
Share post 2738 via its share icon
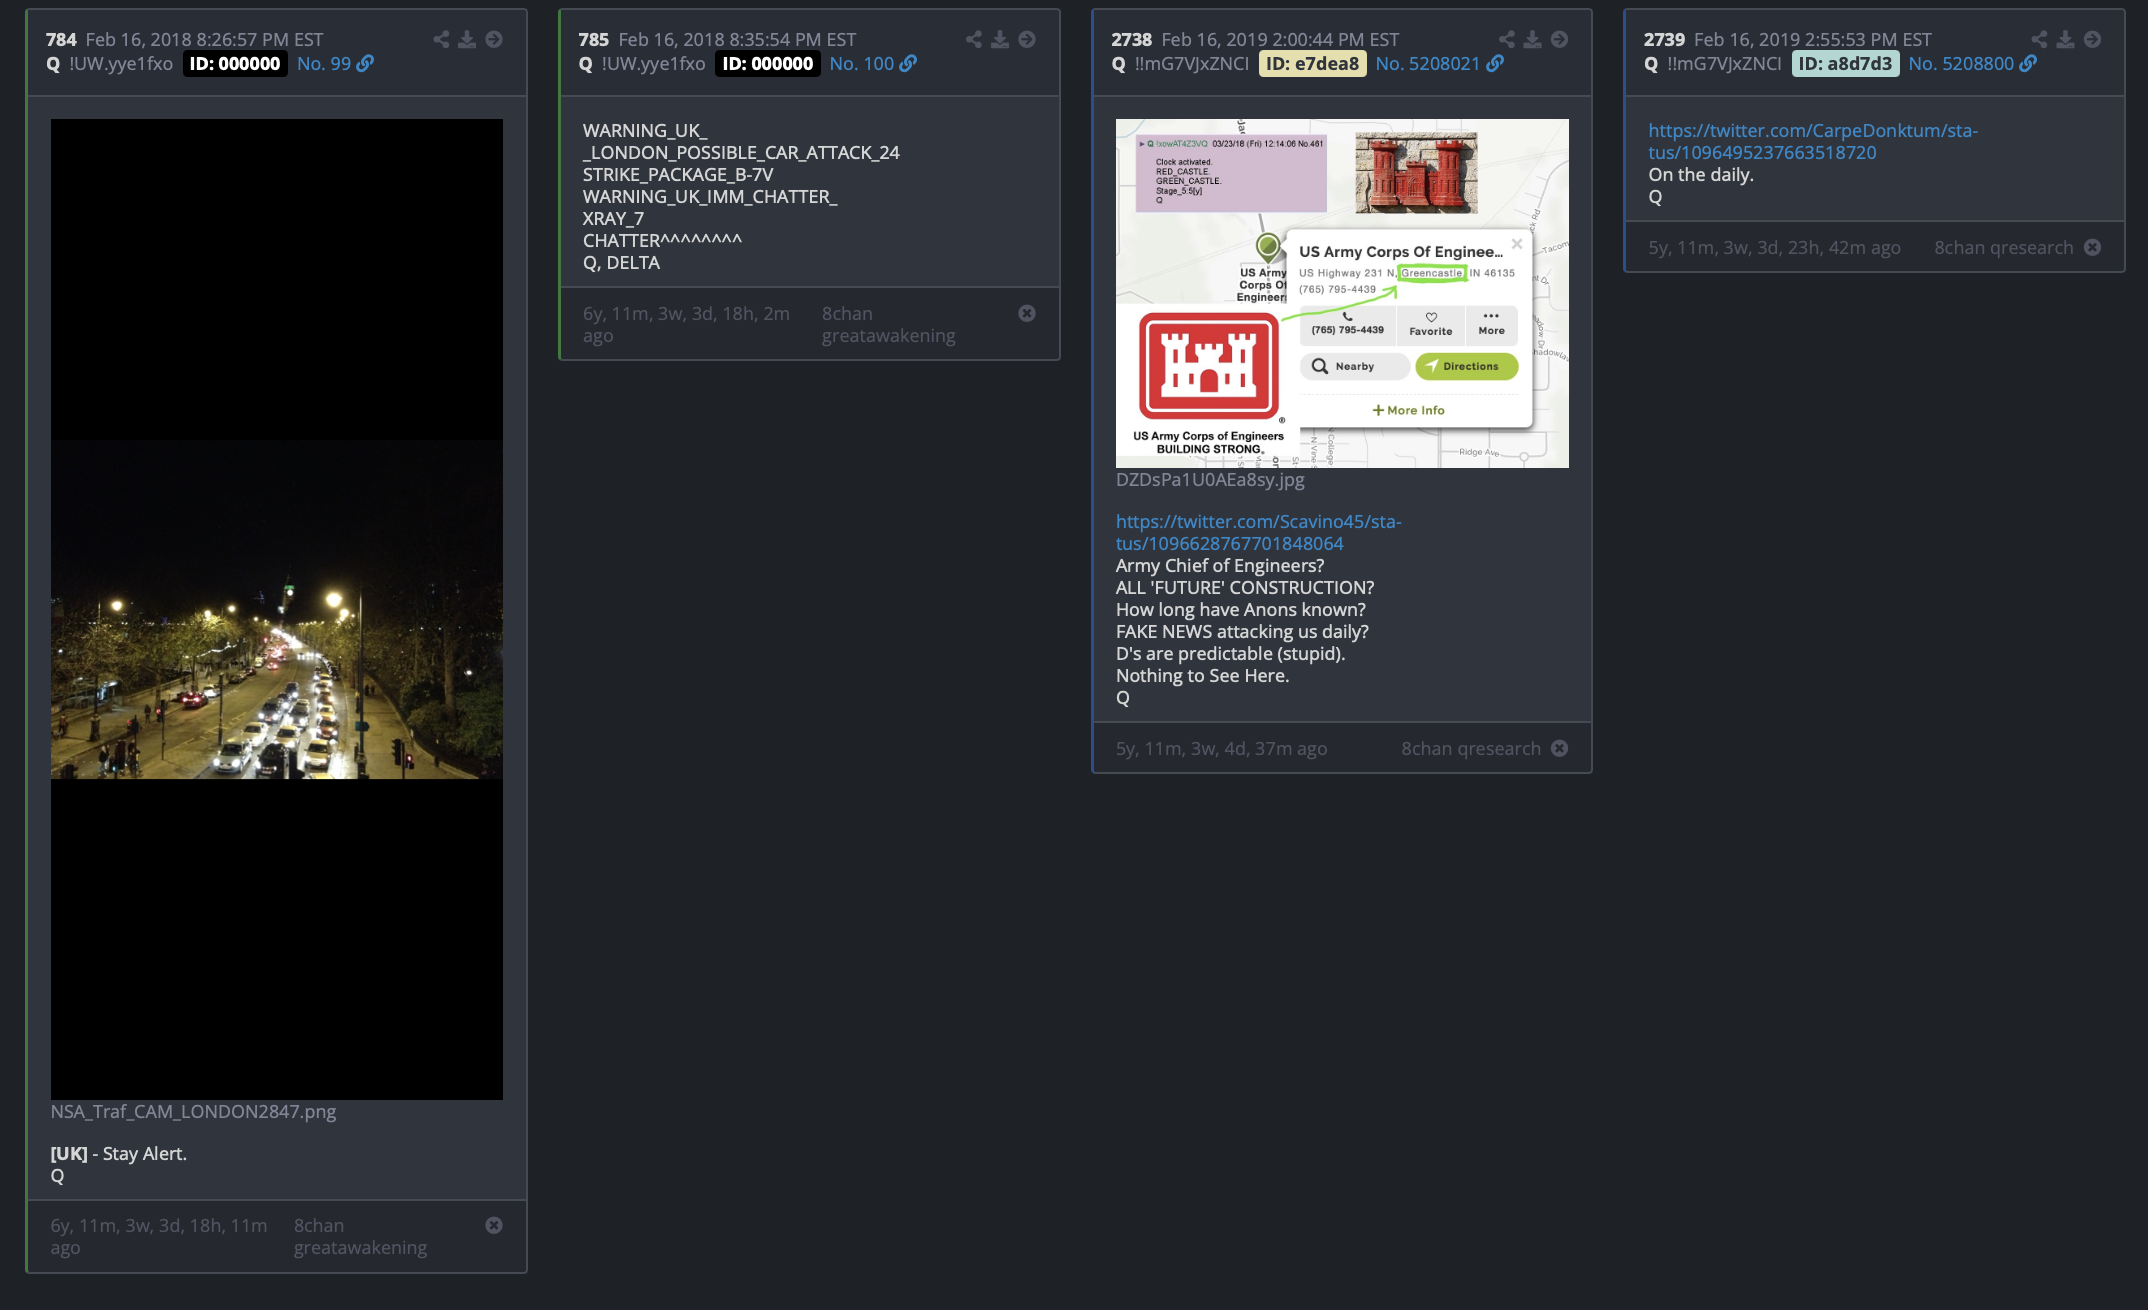click(x=1507, y=39)
